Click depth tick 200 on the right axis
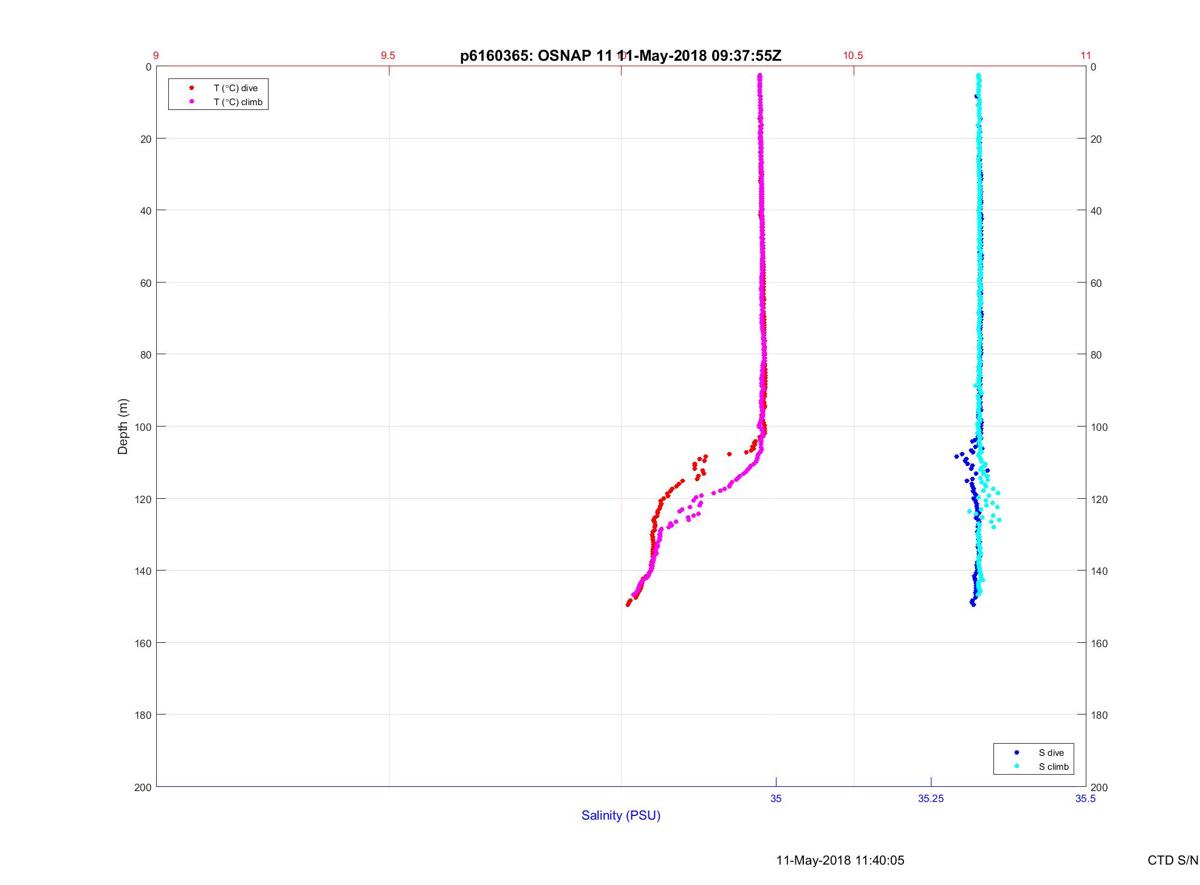The image size is (1200, 885). [x=1101, y=787]
